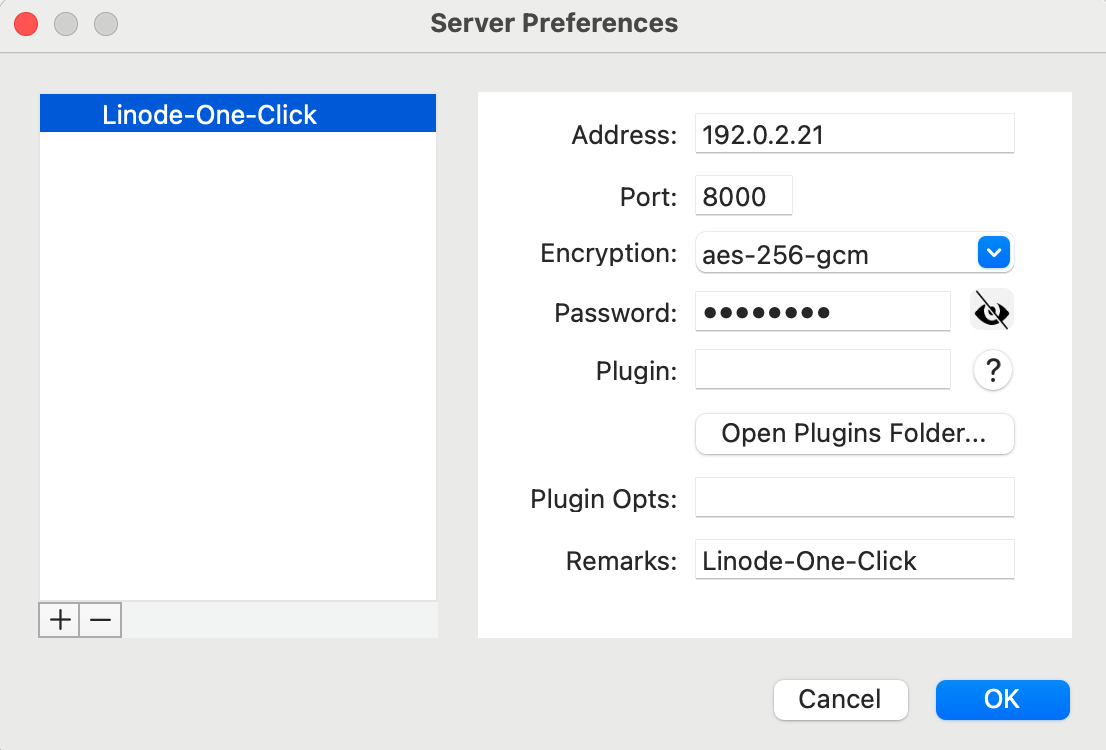Click the question mark plugin help icon
Screen dimensions: 1106x750
pos(992,370)
